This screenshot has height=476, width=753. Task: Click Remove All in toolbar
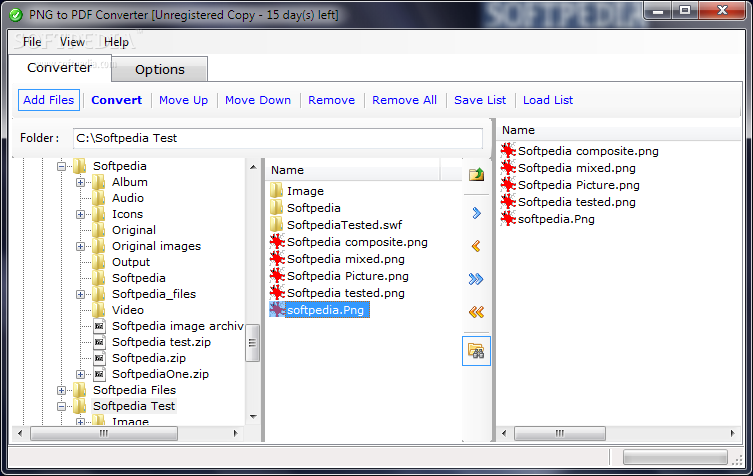click(x=404, y=100)
